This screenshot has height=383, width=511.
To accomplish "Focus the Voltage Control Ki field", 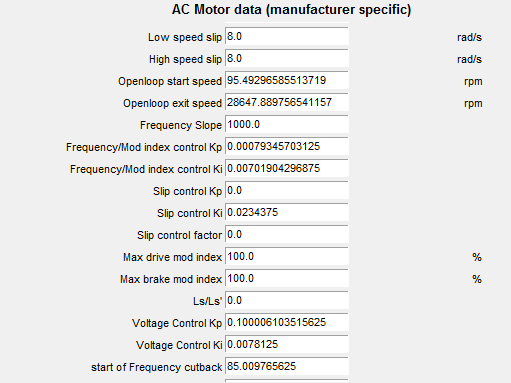I will point(287,344).
